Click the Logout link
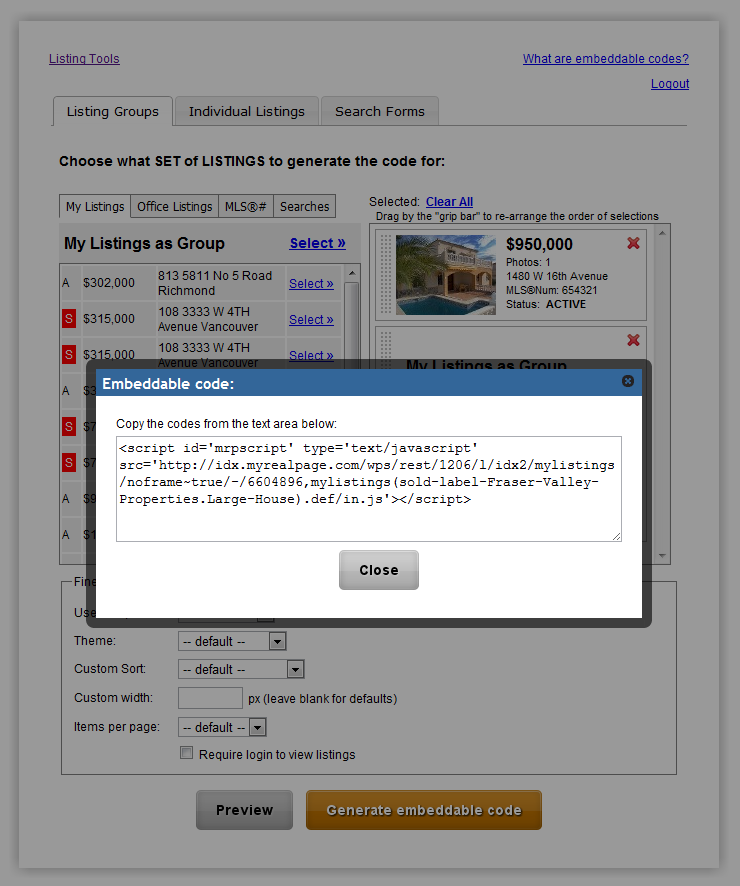The height and width of the screenshot is (886, 740). click(x=670, y=84)
